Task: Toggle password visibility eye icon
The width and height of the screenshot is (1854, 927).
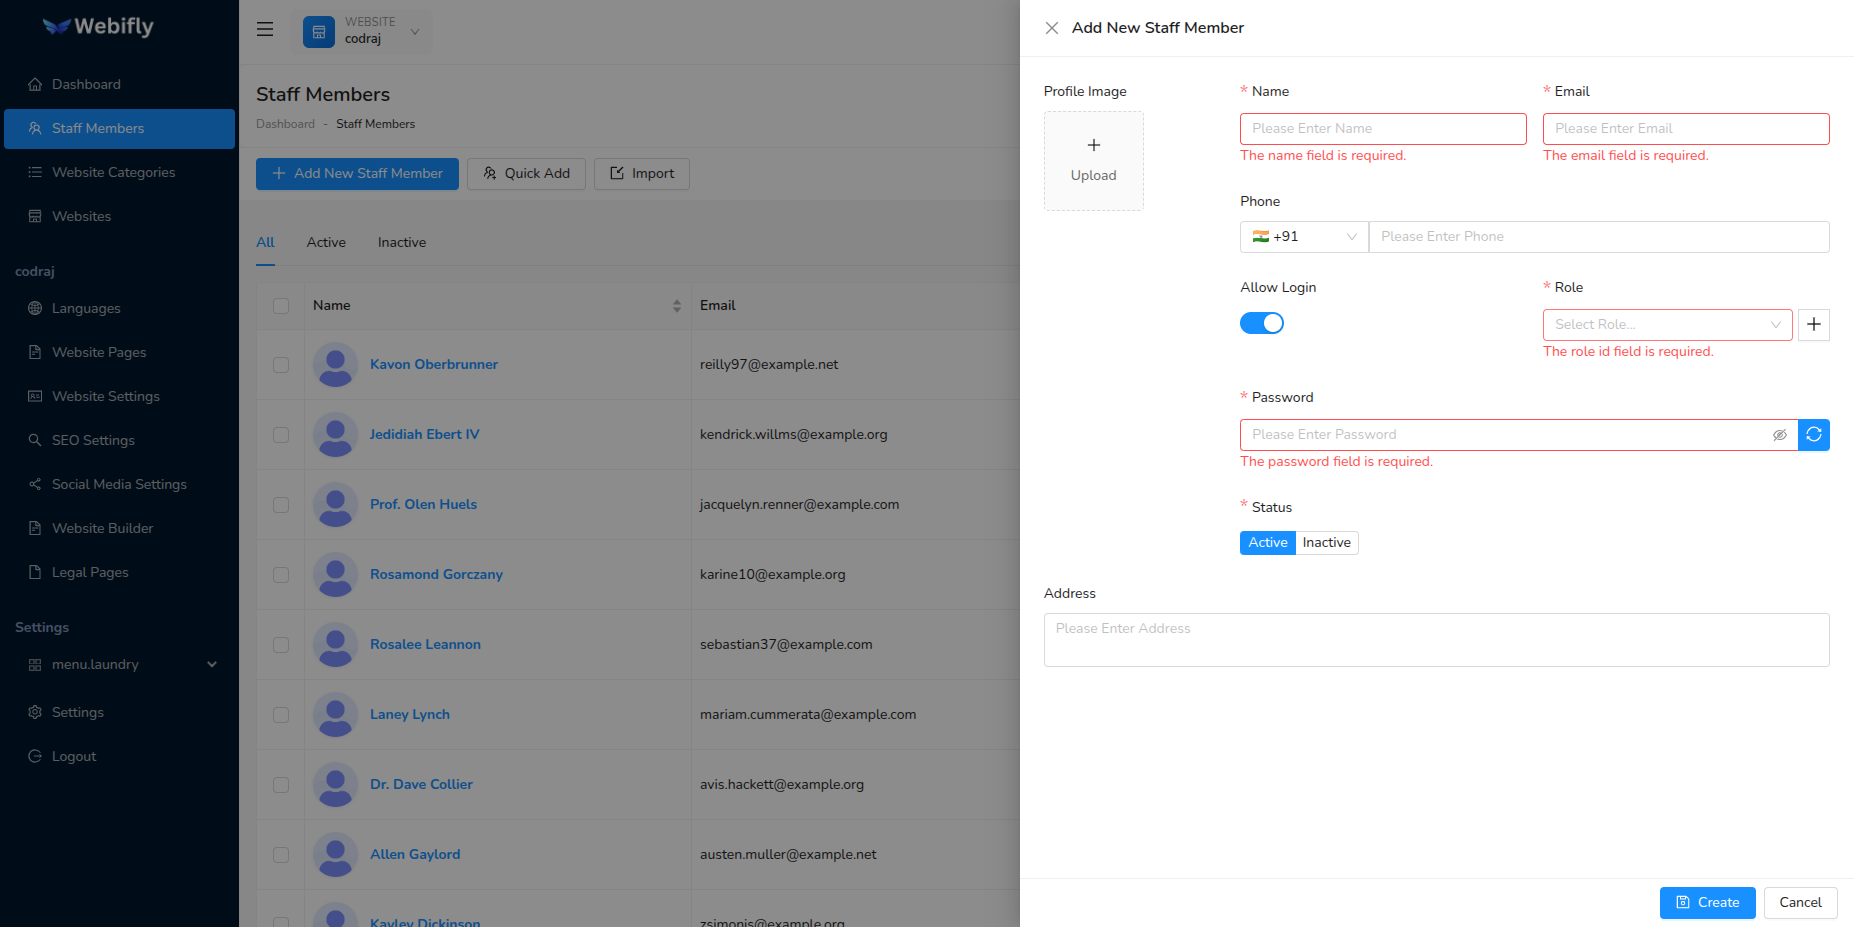Action: pyautogui.click(x=1779, y=435)
